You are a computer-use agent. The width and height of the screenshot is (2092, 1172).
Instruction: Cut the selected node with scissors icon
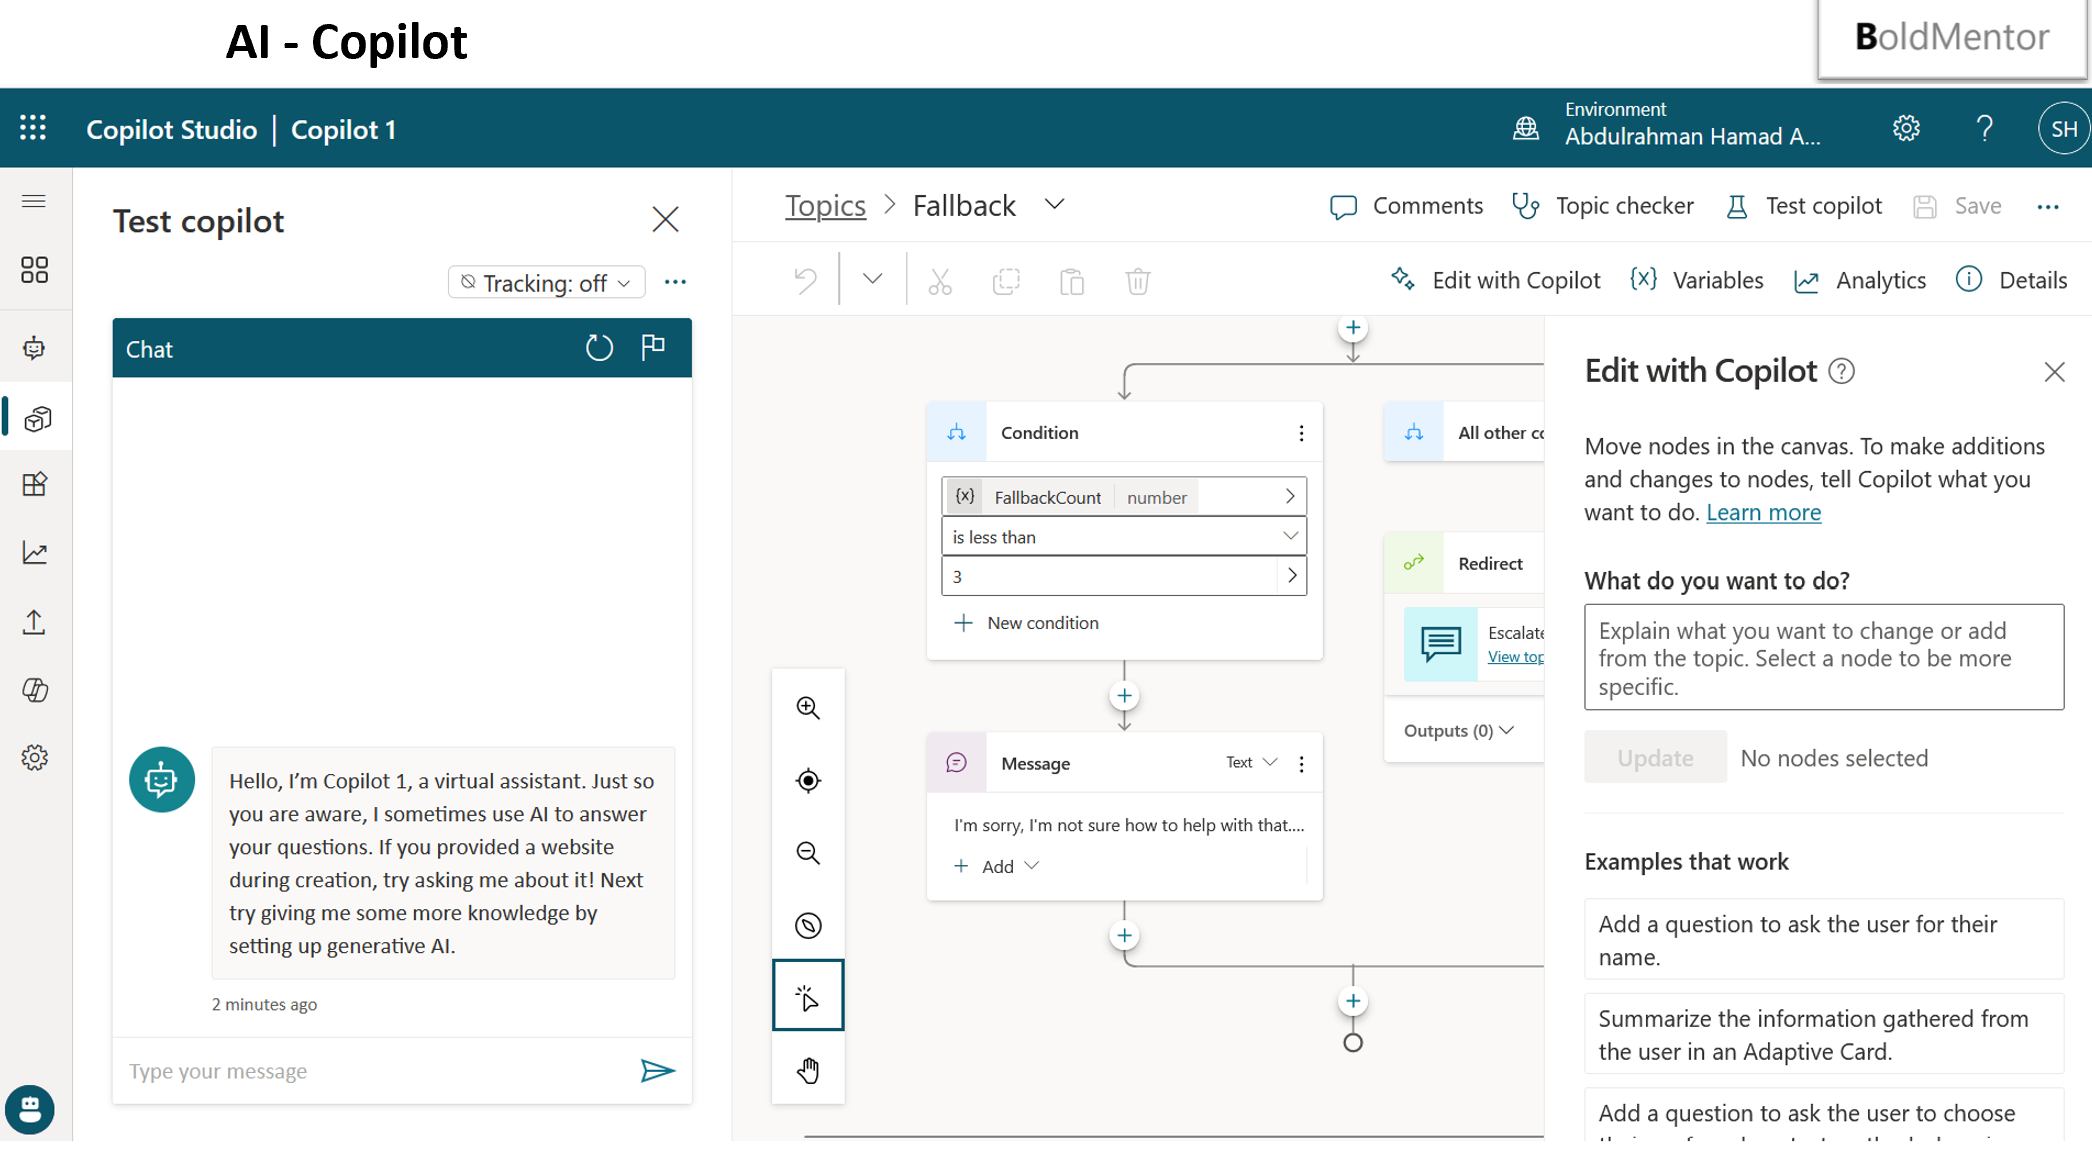tap(939, 282)
